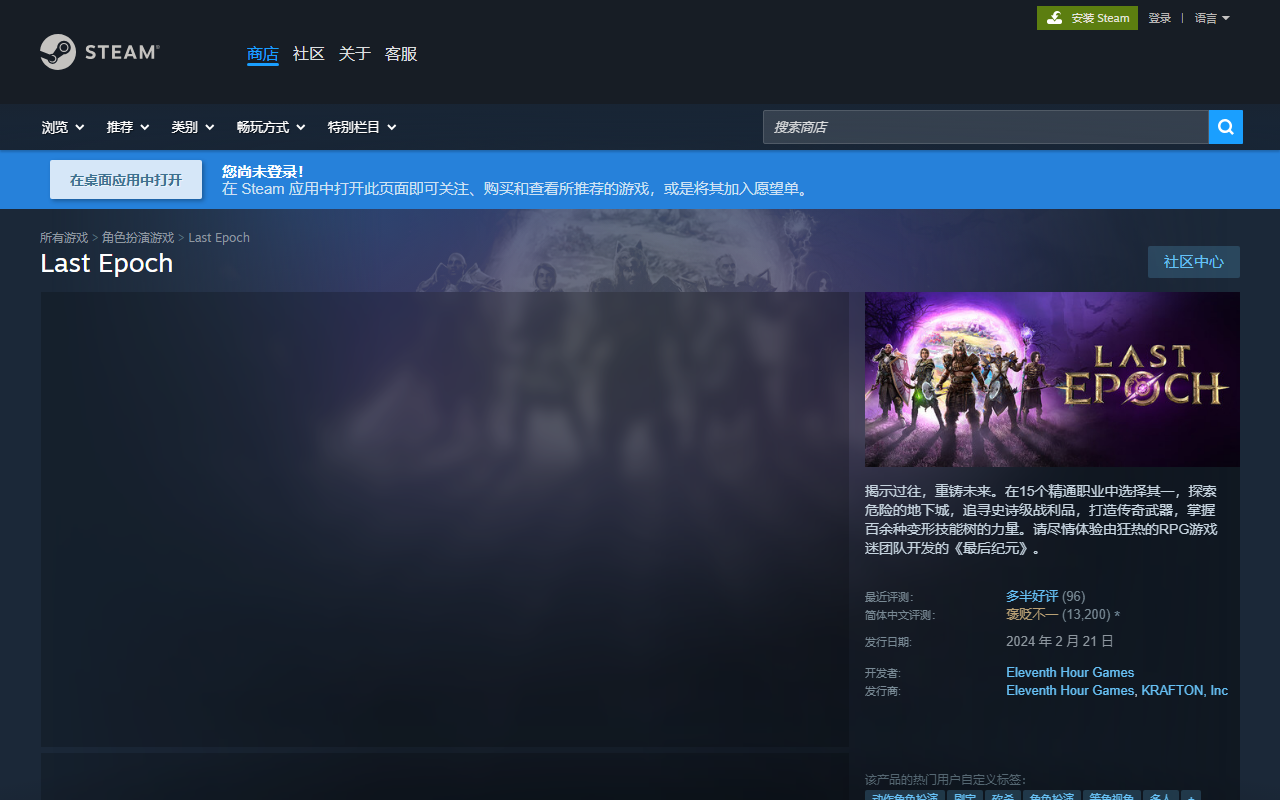Click the 简体中文评测 label
1280x800 pixels.
pyautogui.click(x=900, y=615)
